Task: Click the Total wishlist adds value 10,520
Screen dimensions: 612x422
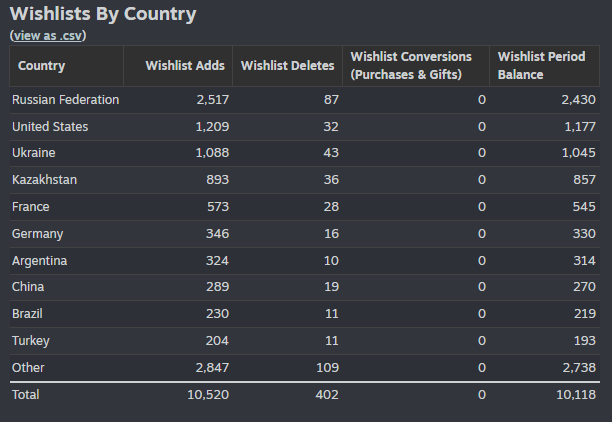Action: 208,395
